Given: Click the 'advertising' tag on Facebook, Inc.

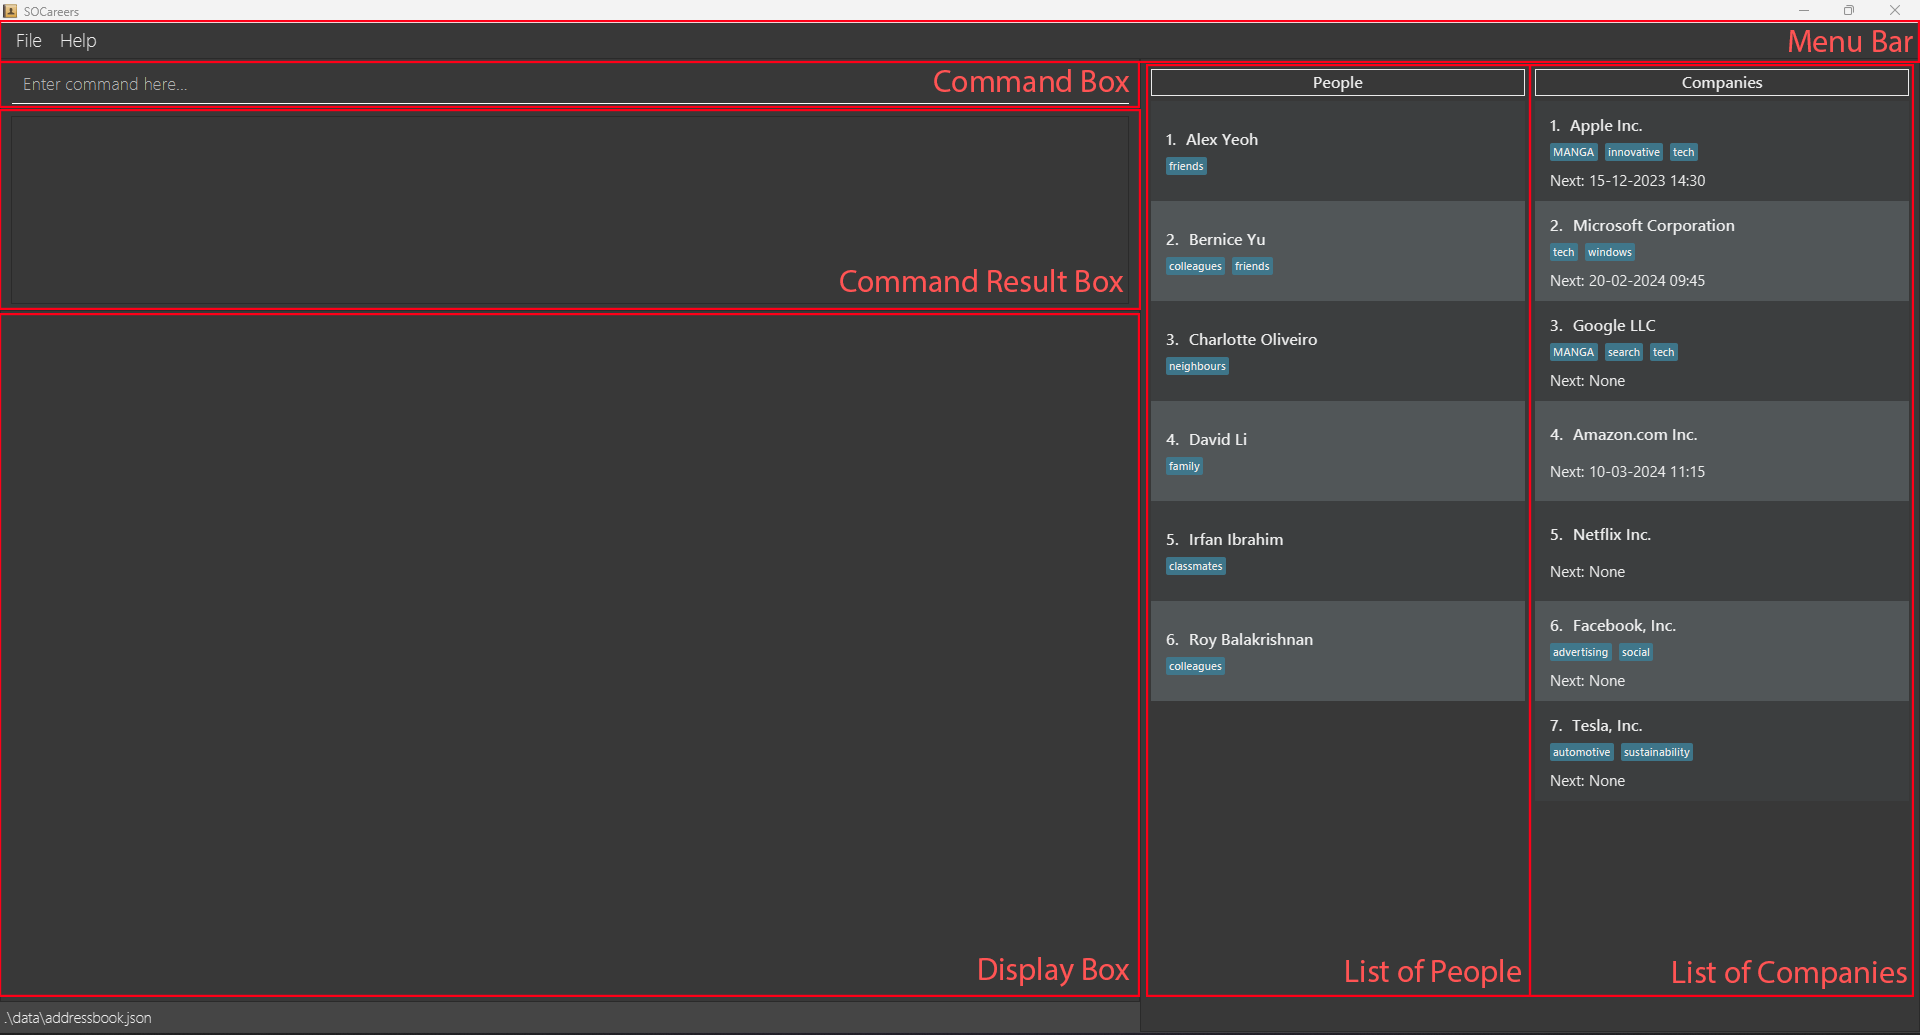Looking at the screenshot, I should click(1580, 652).
